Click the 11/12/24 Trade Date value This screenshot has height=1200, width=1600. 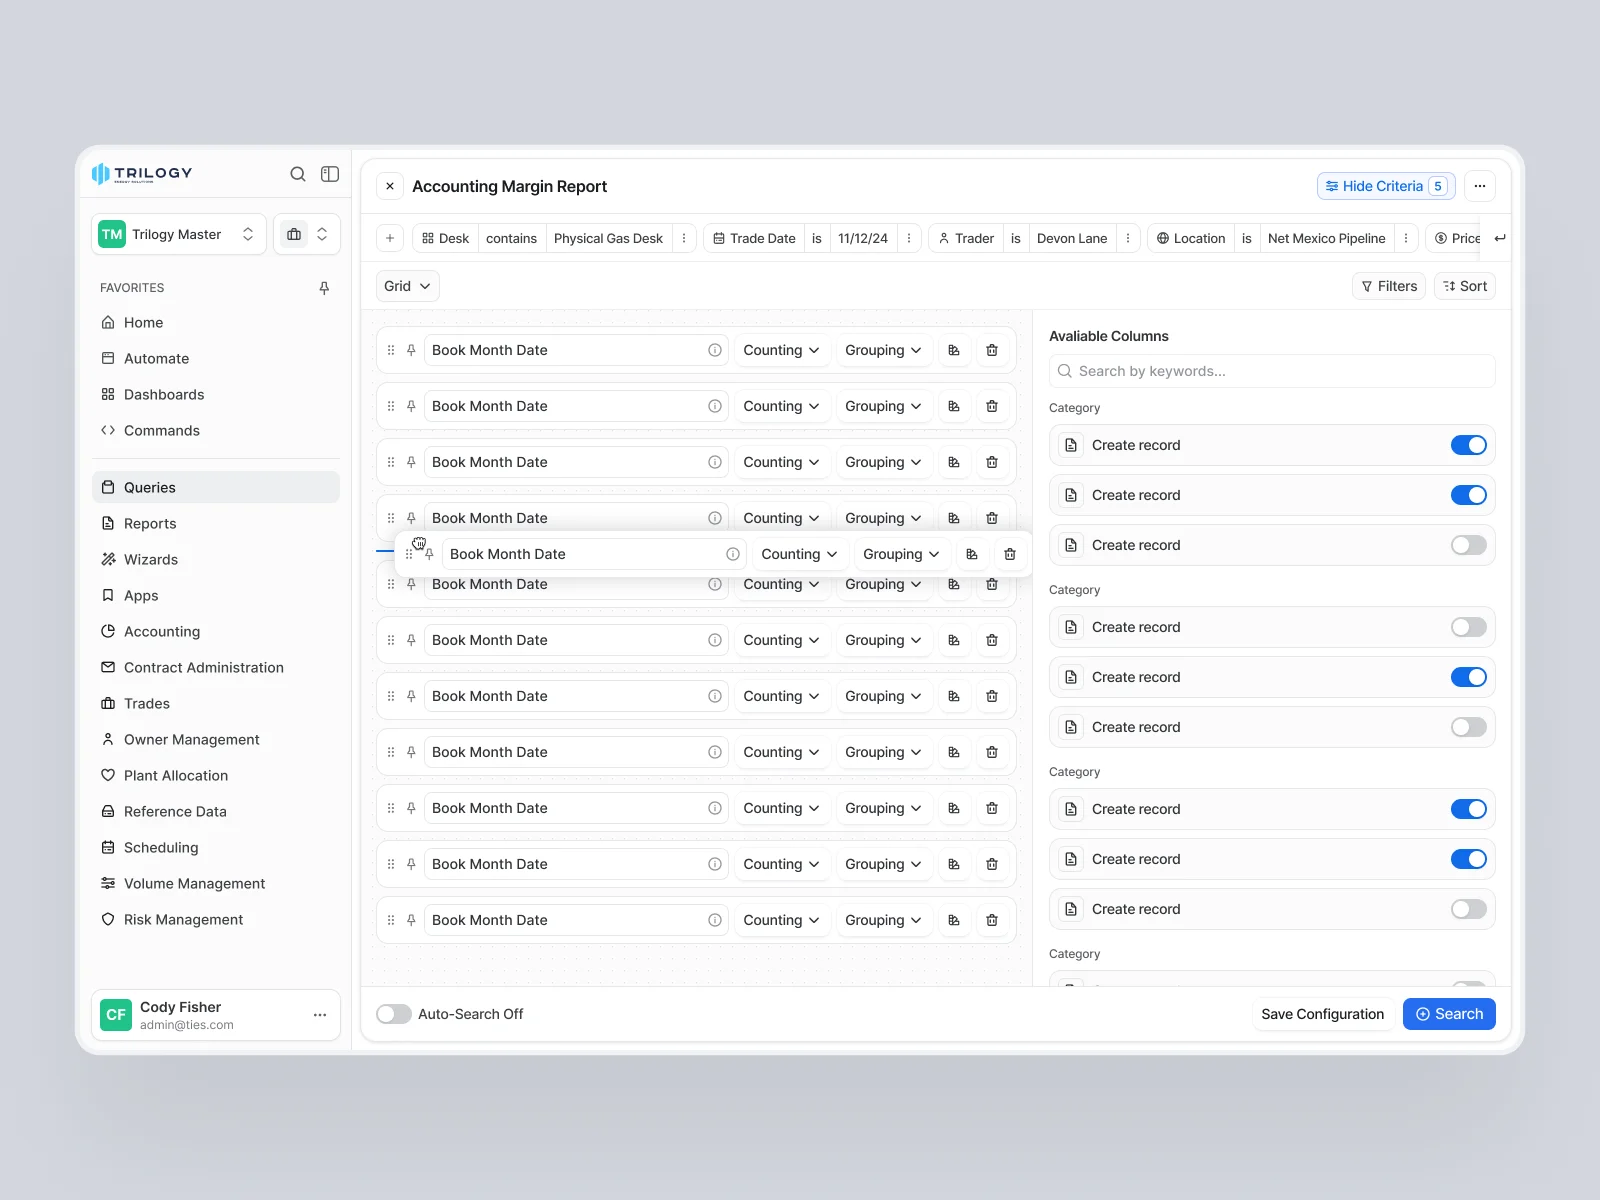click(863, 238)
